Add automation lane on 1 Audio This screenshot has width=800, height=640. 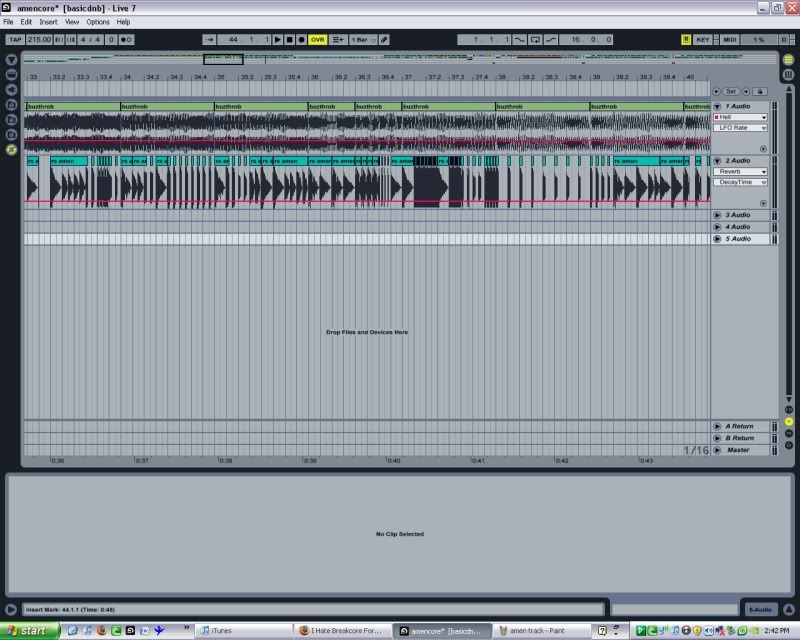[x=763, y=149]
